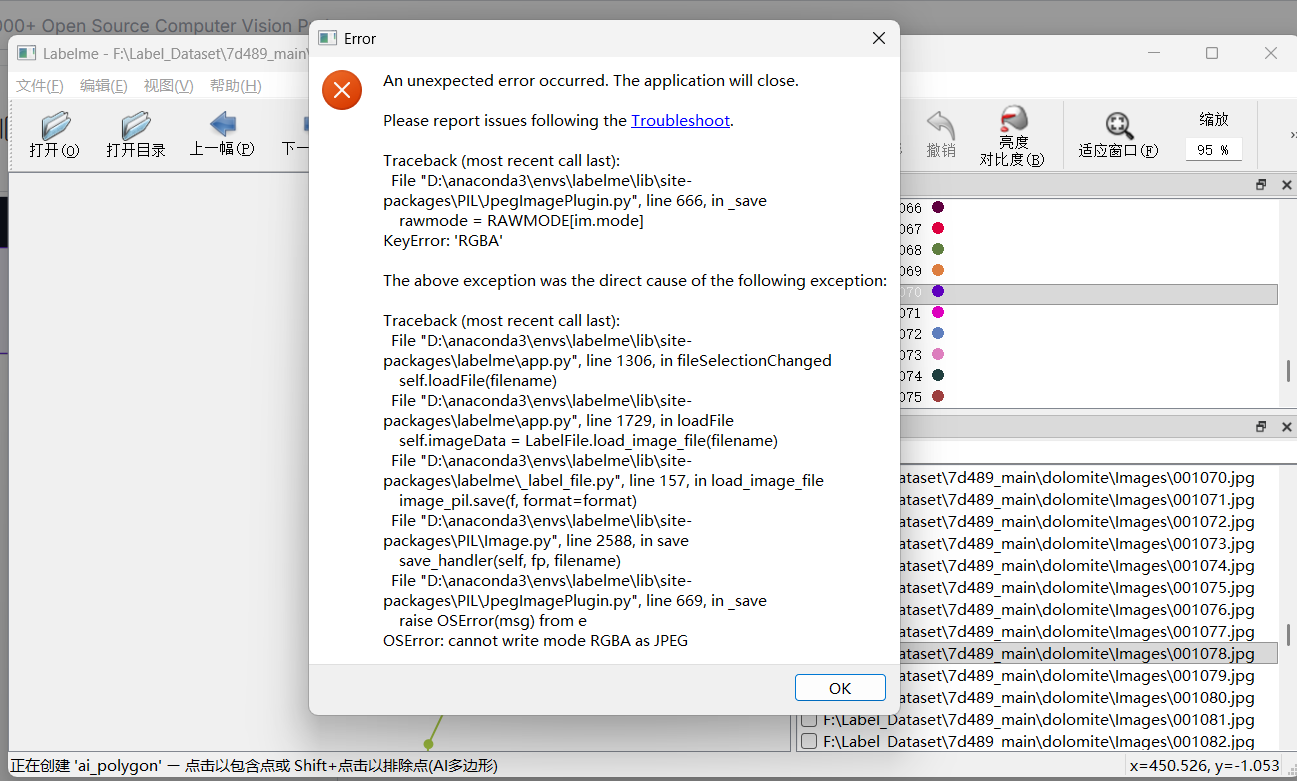Screen dimensions: 1297x781
Task: Click the OK button in Error dialog
Action: (840, 688)
